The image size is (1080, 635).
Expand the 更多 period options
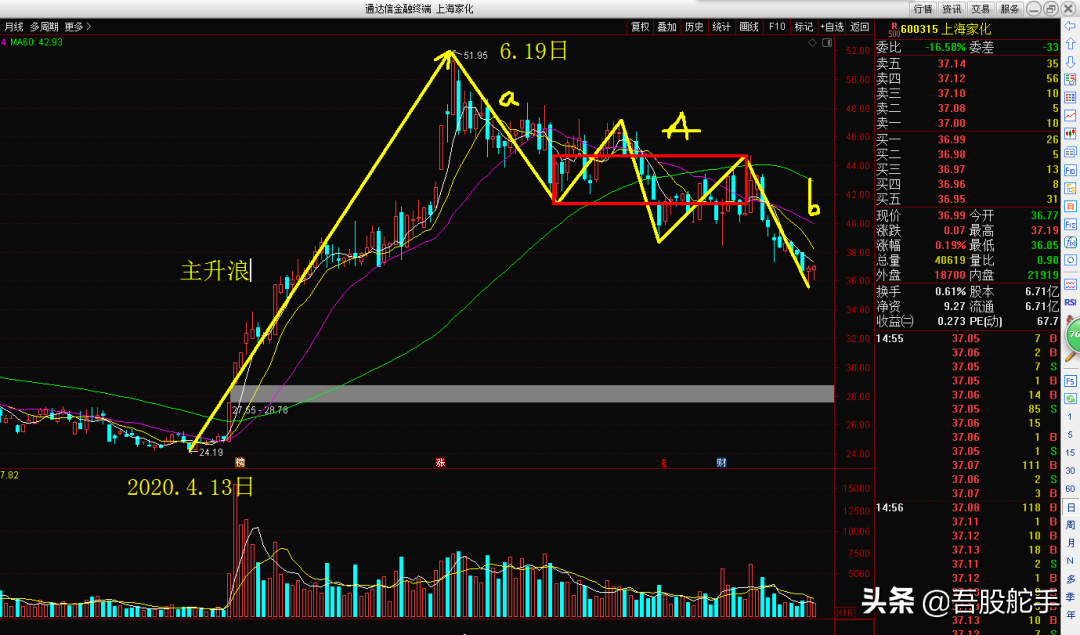pos(77,27)
